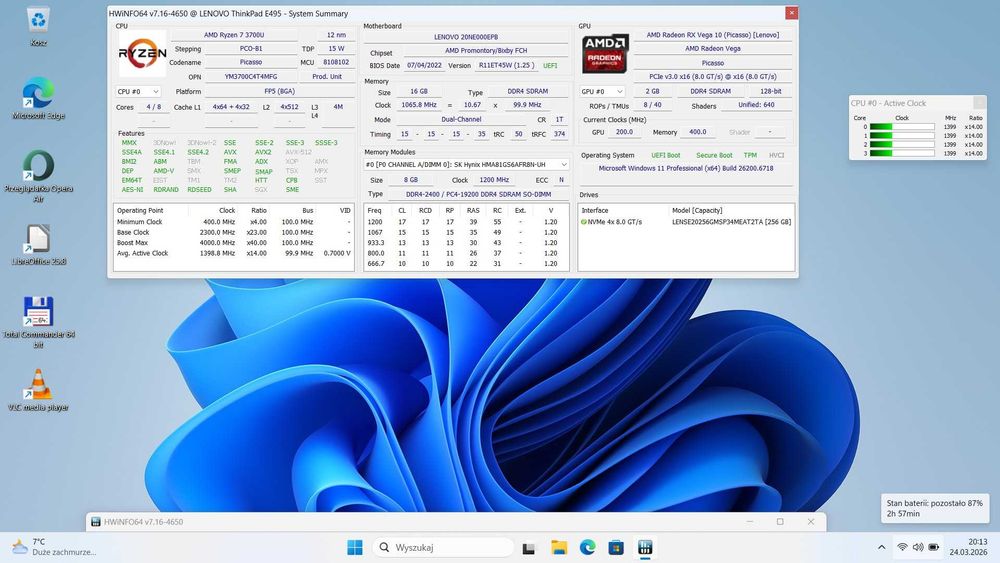The height and width of the screenshot is (563, 1000).
Task: Open the clock and date 20:13
Action: coord(968,547)
